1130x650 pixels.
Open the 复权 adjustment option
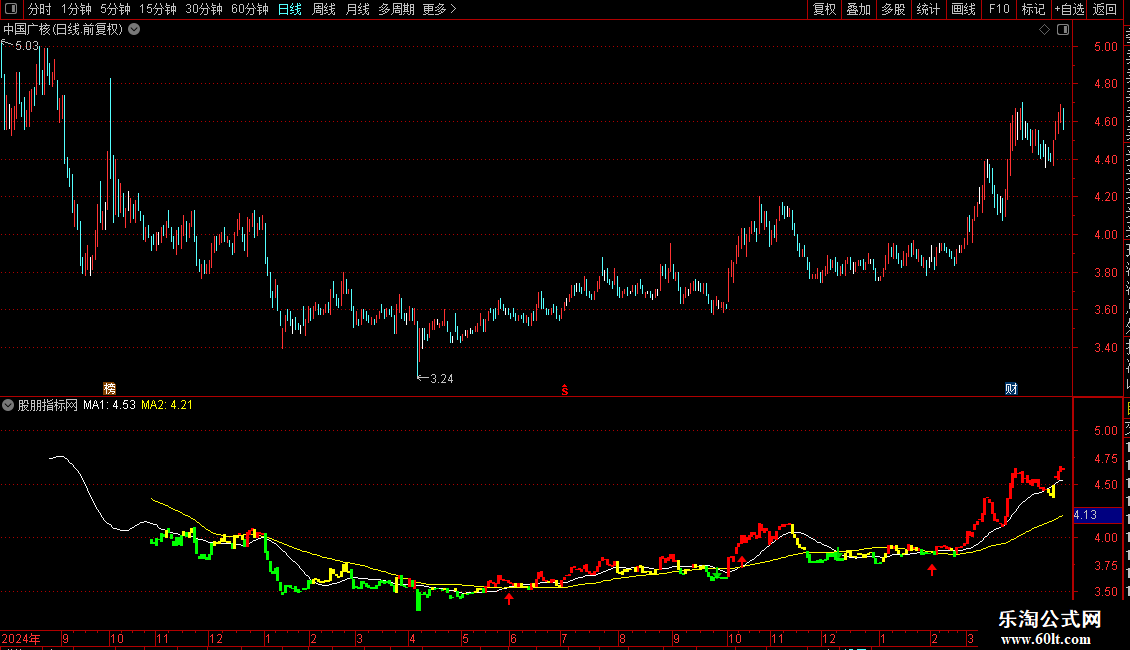pos(824,9)
